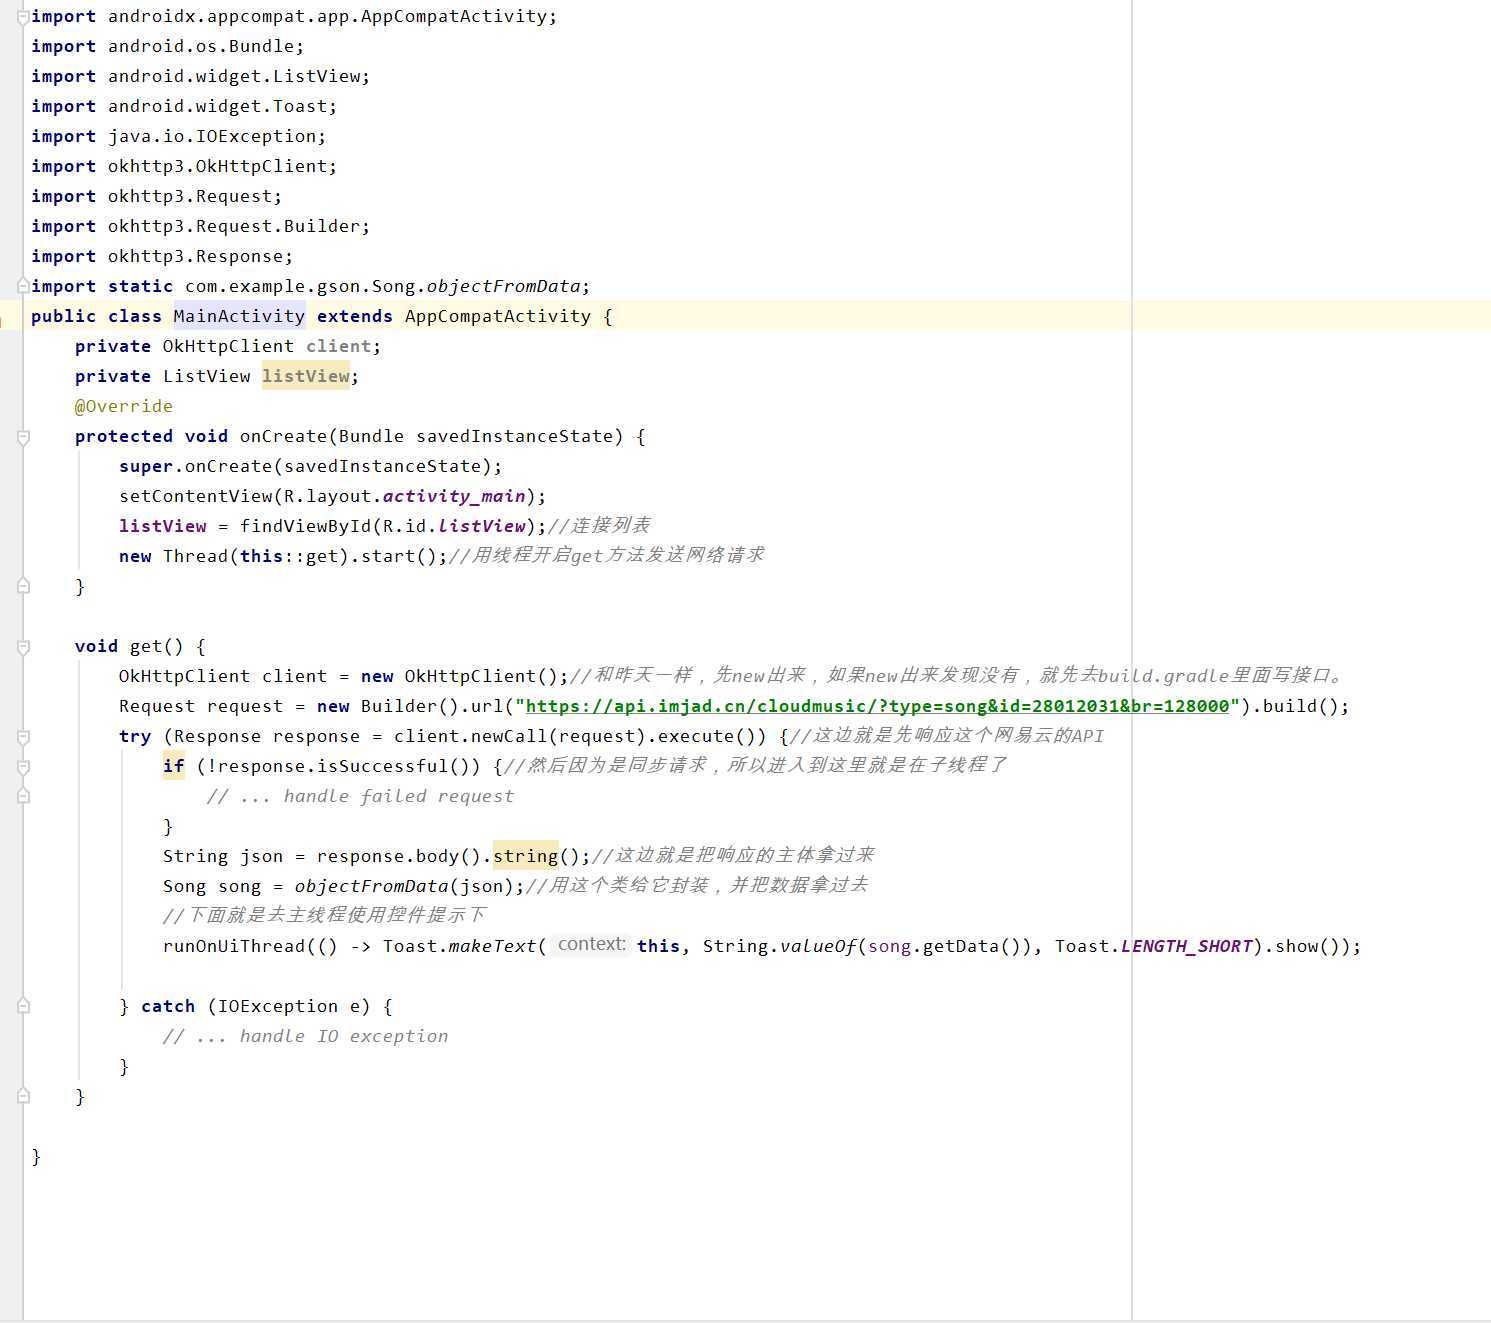Image resolution: width=1491 pixels, height=1323 pixels.
Task: Click fold marker at handle failed request comment
Action: click(24, 796)
